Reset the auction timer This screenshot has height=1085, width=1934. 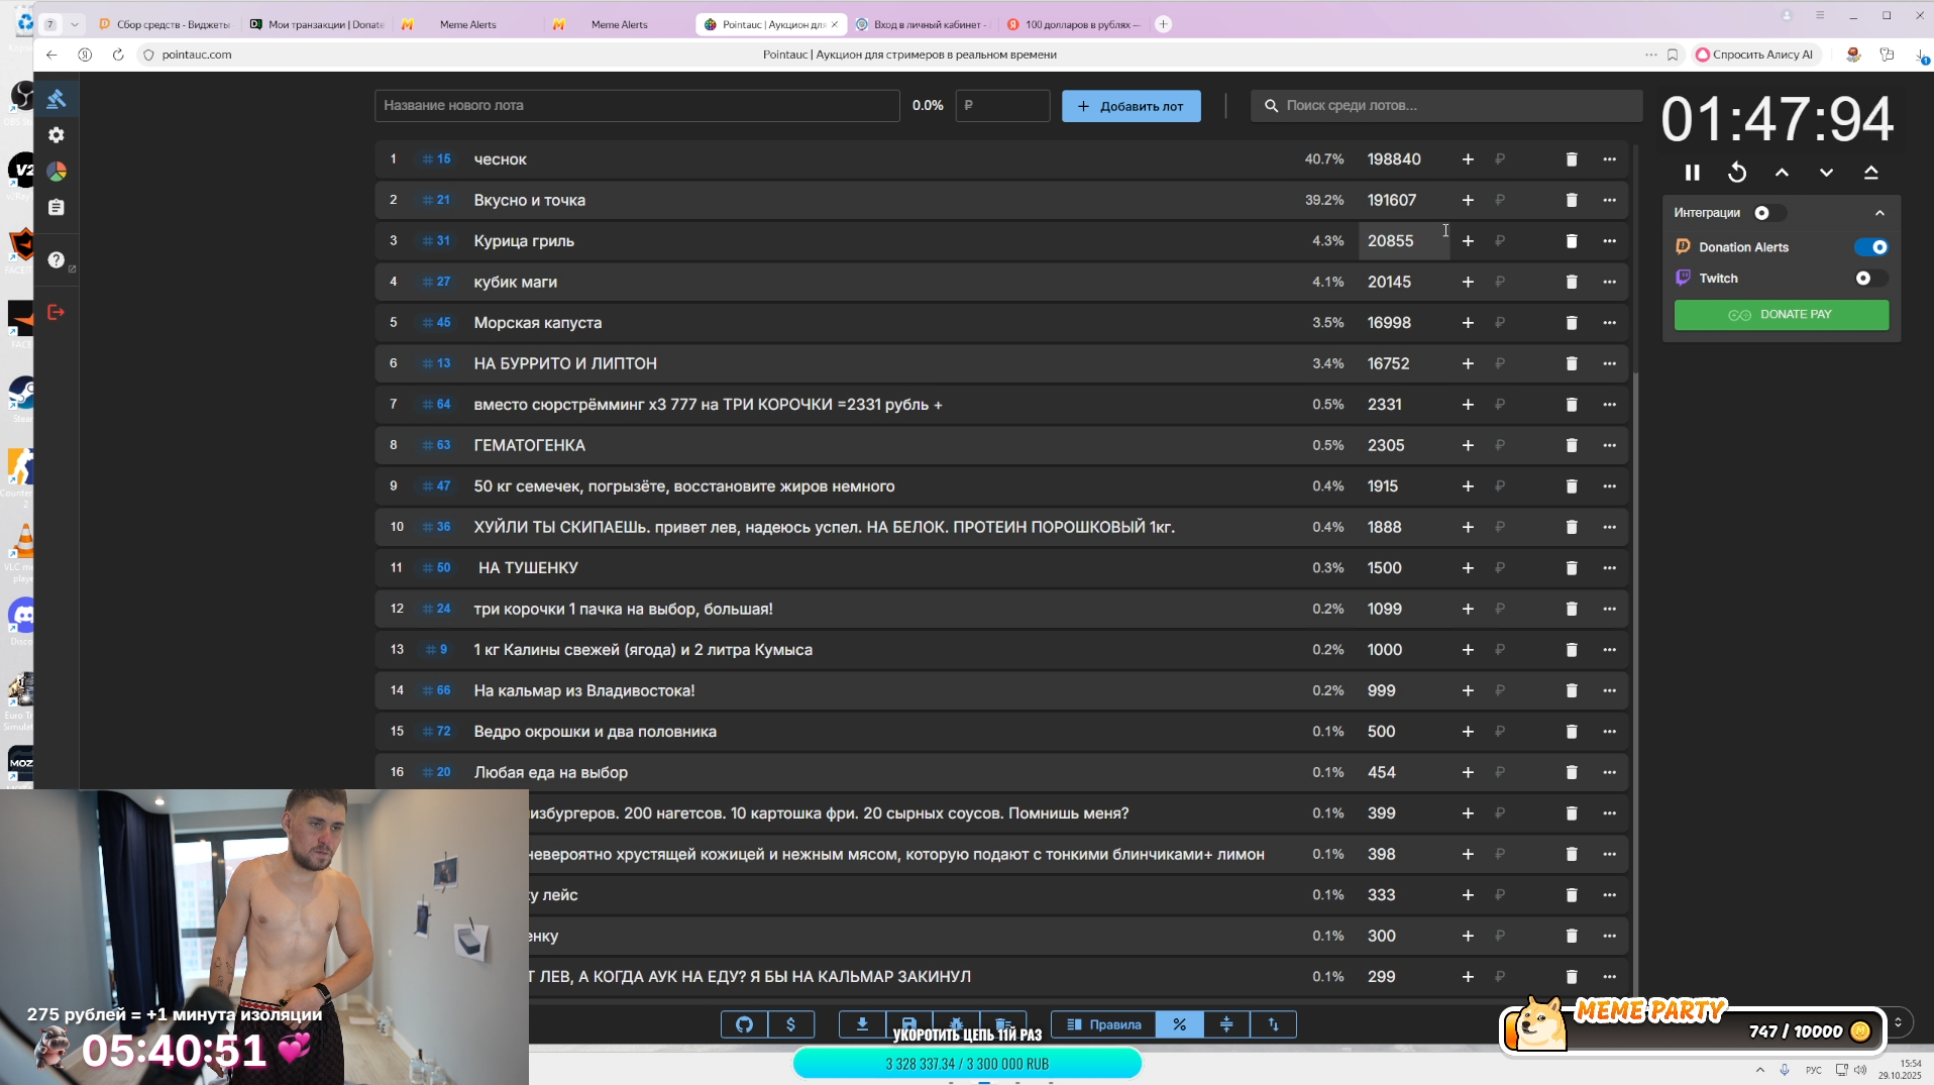(1737, 173)
